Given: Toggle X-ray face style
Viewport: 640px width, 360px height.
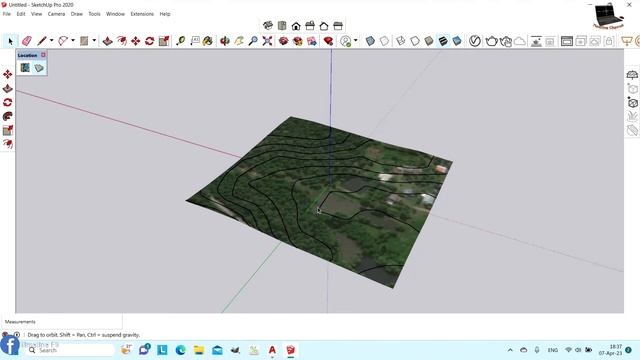Looking at the screenshot, I should (370, 41).
